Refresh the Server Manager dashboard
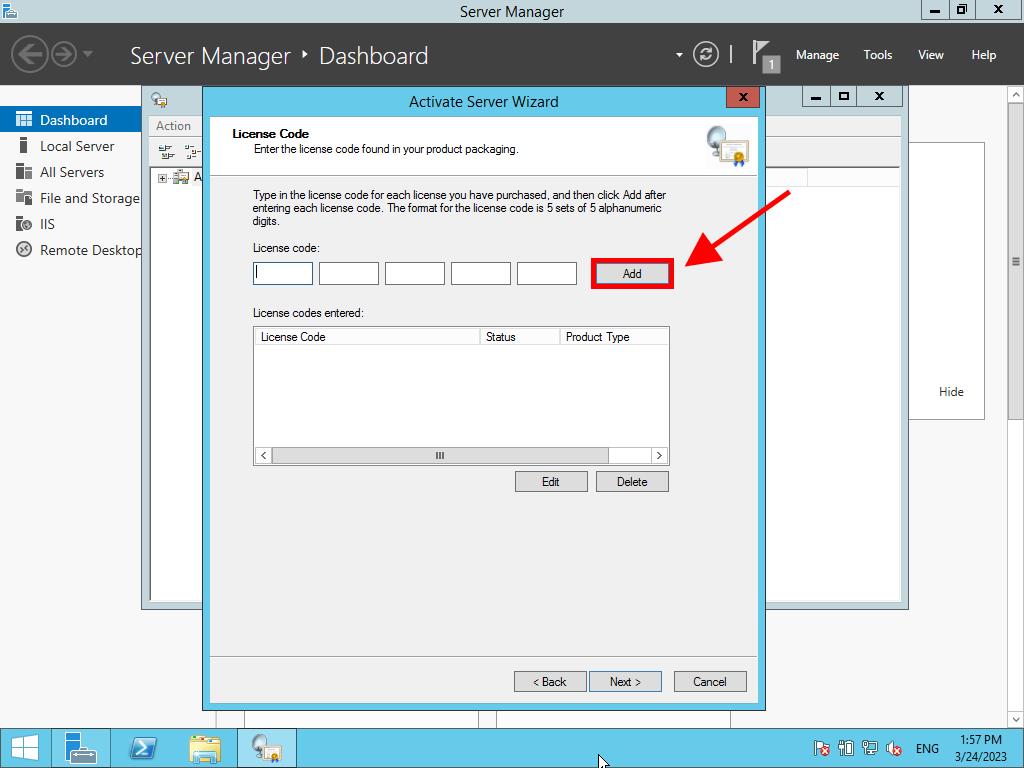Image resolution: width=1024 pixels, height=768 pixels. pos(705,54)
